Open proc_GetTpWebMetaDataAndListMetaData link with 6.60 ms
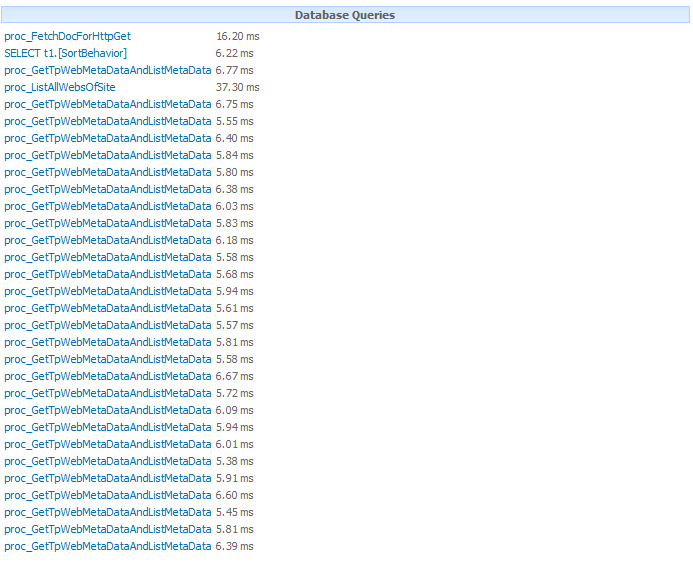This screenshot has width=693, height=562. tap(108, 495)
